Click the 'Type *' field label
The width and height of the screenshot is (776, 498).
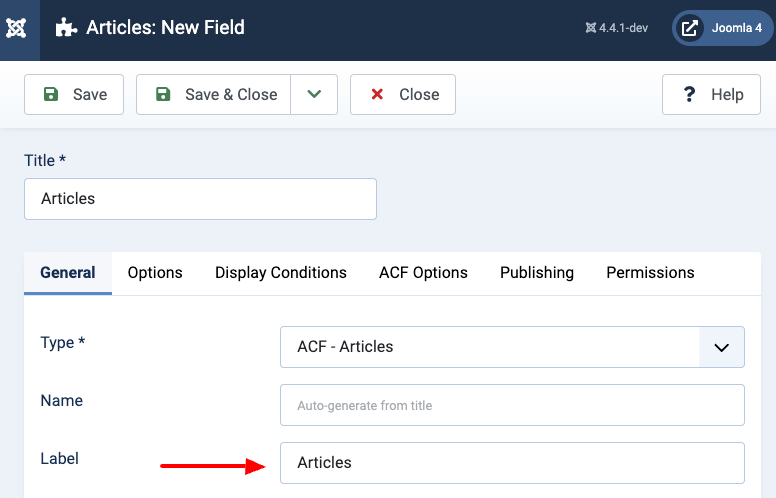pos(63,343)
